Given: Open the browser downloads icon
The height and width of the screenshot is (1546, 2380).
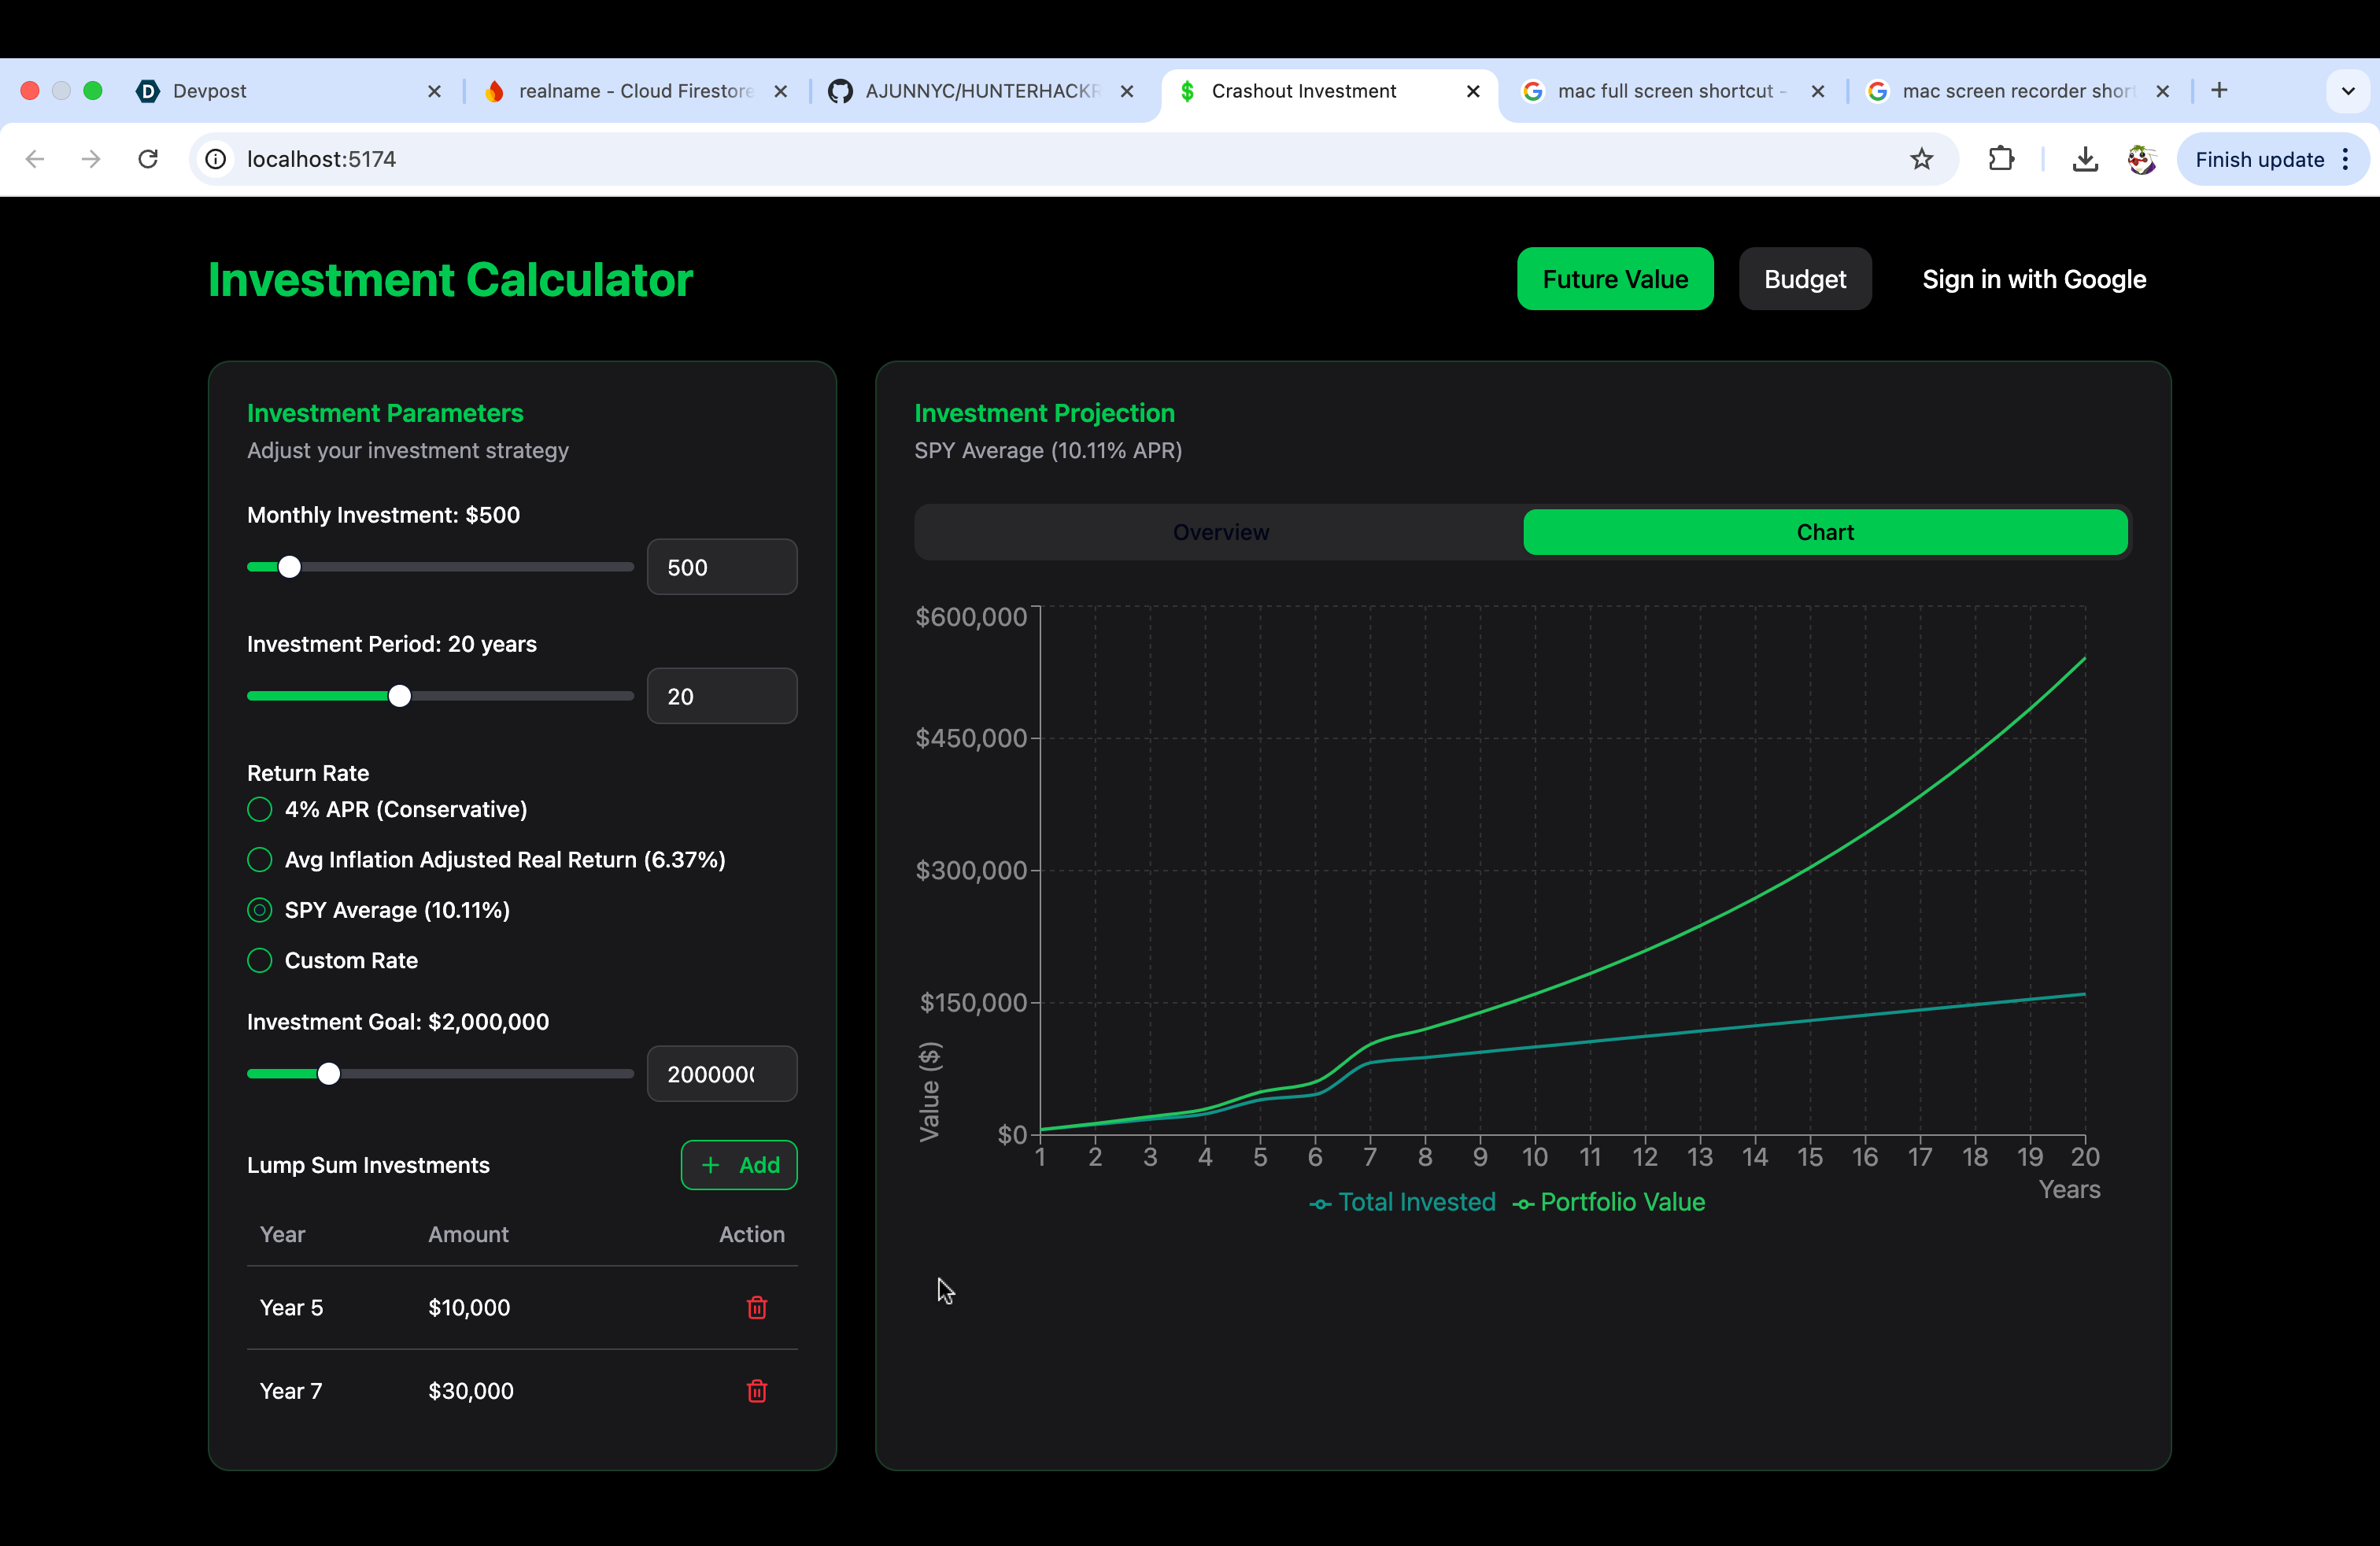Looking at the screenshot, I should point(2084,159).
